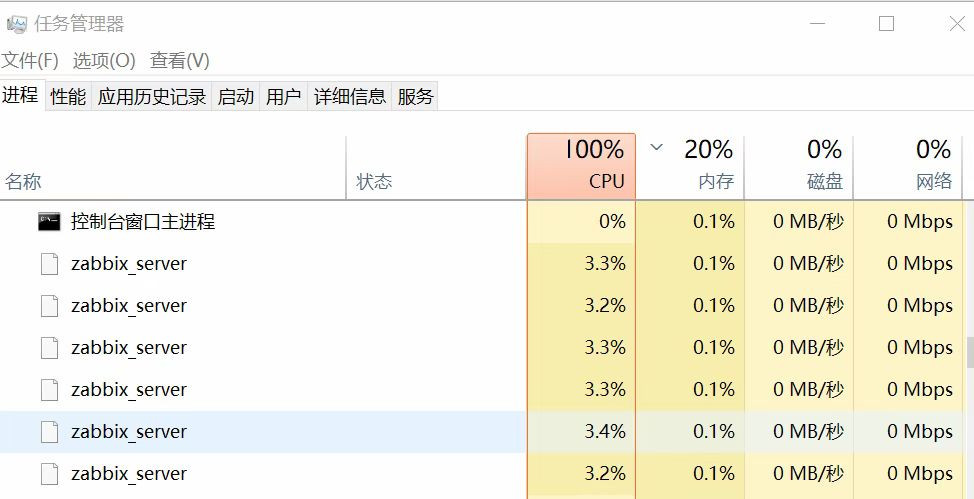
Task: Click the 内存 column sort arrow
Action: coord(657,148)
